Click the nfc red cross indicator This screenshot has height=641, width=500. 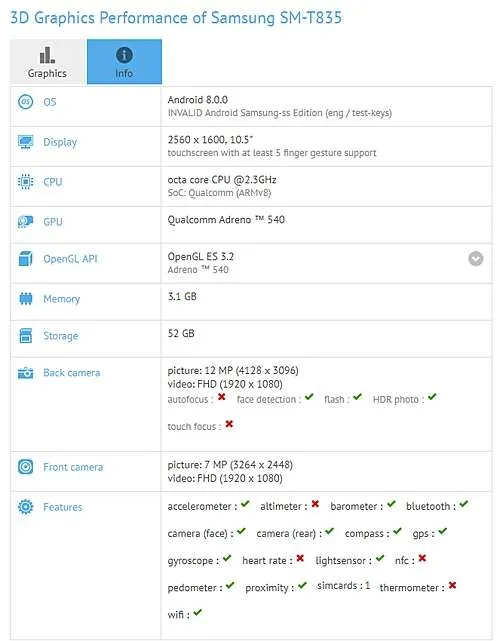[422, 558]
